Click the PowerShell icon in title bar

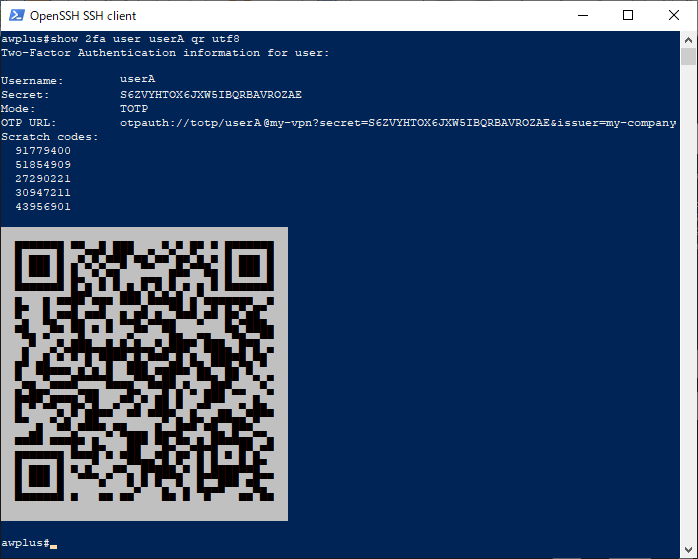[x=15, y=15]
